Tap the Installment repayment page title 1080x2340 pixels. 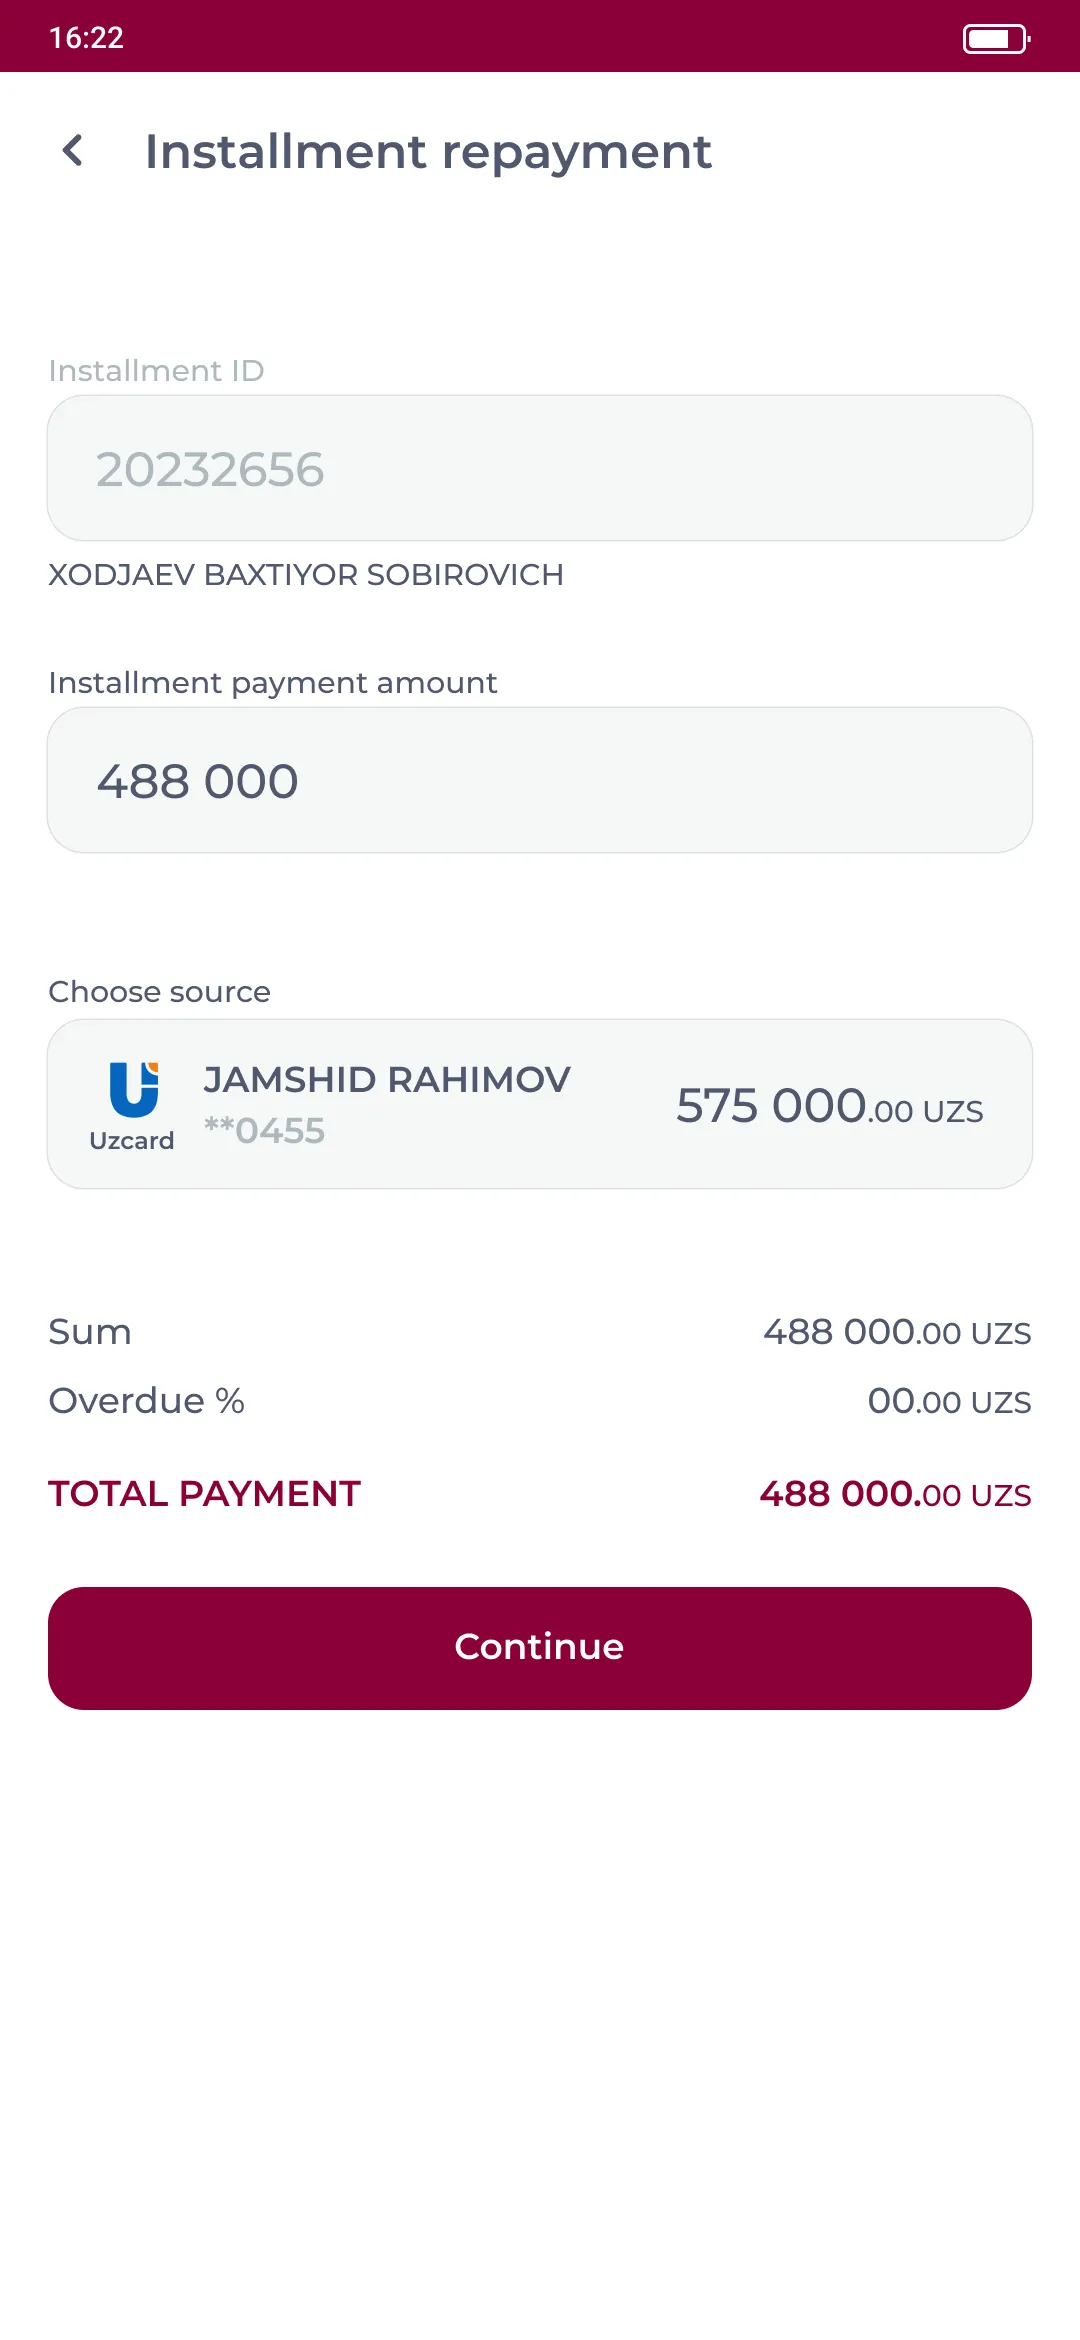tap(428, 152)
